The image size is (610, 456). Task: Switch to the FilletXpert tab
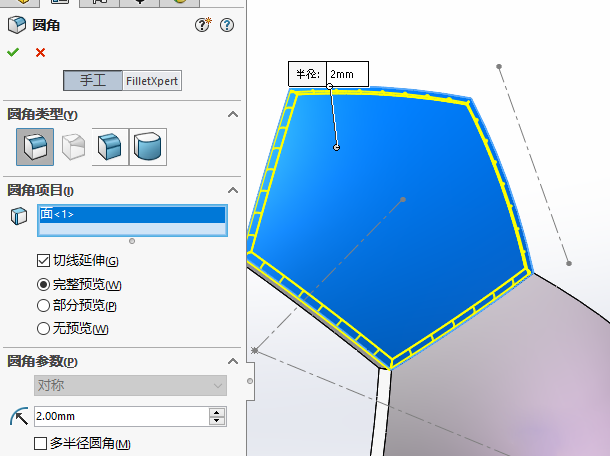click(153, 81)
